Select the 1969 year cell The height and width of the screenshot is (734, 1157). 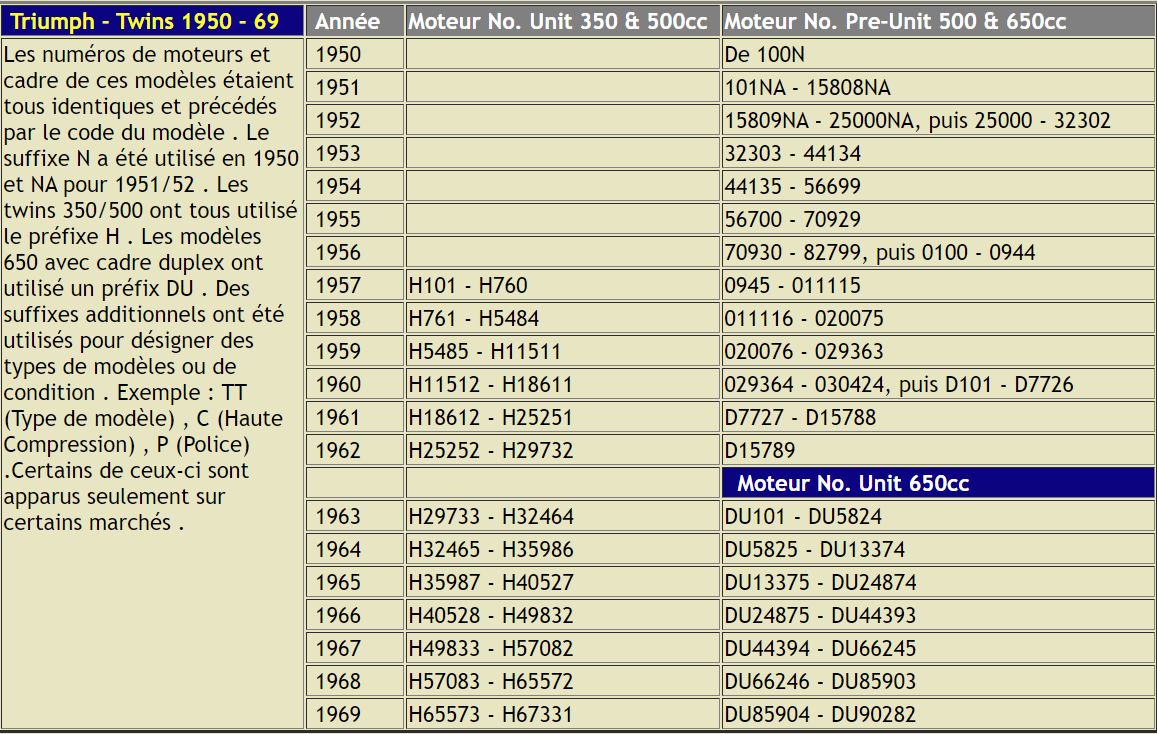[x=338, y=715]
